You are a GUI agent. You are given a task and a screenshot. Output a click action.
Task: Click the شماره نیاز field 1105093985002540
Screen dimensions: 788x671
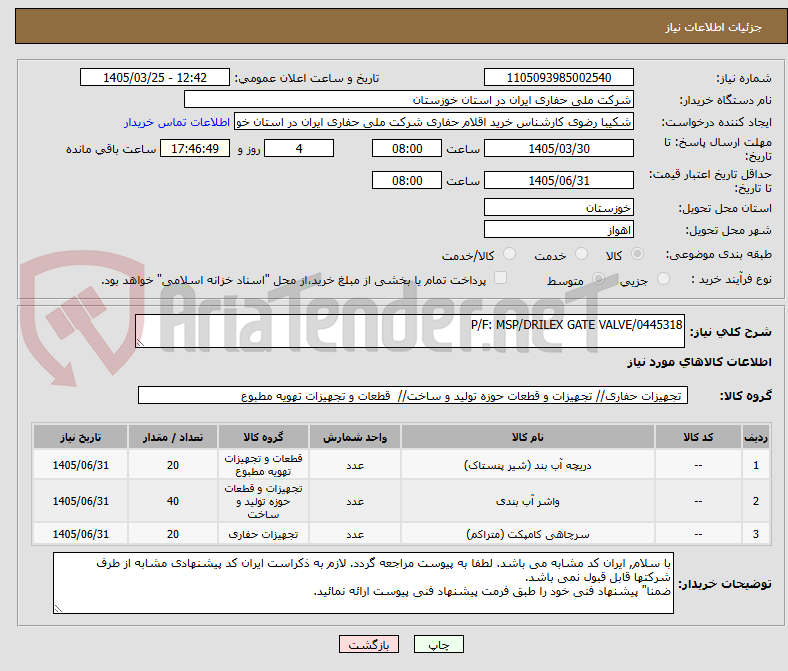pyautogui.click(x=558, y=77)
